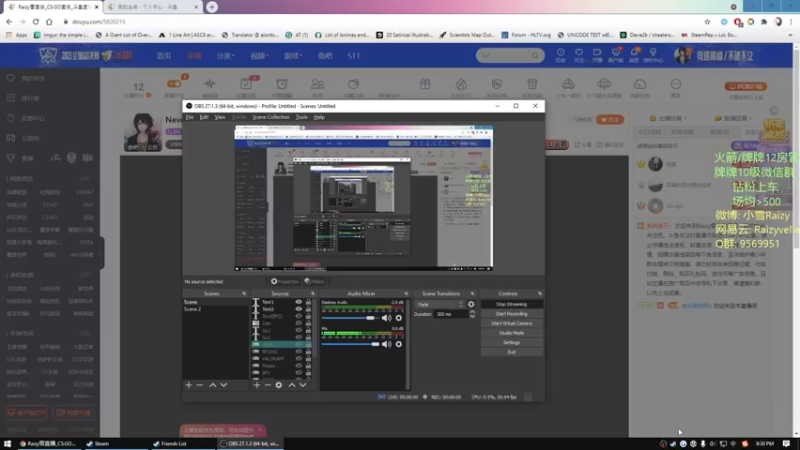Move scene down in Scenes list
800x450 pixels.
223,385
